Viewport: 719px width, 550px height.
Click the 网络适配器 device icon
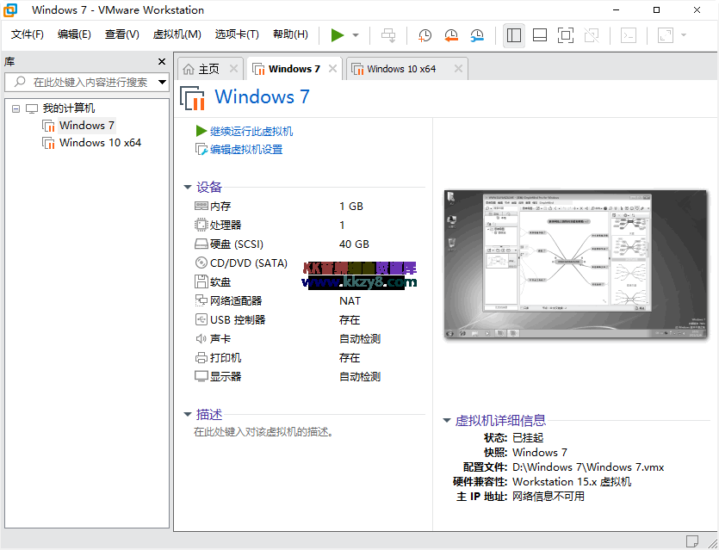[x=201, y=300]
